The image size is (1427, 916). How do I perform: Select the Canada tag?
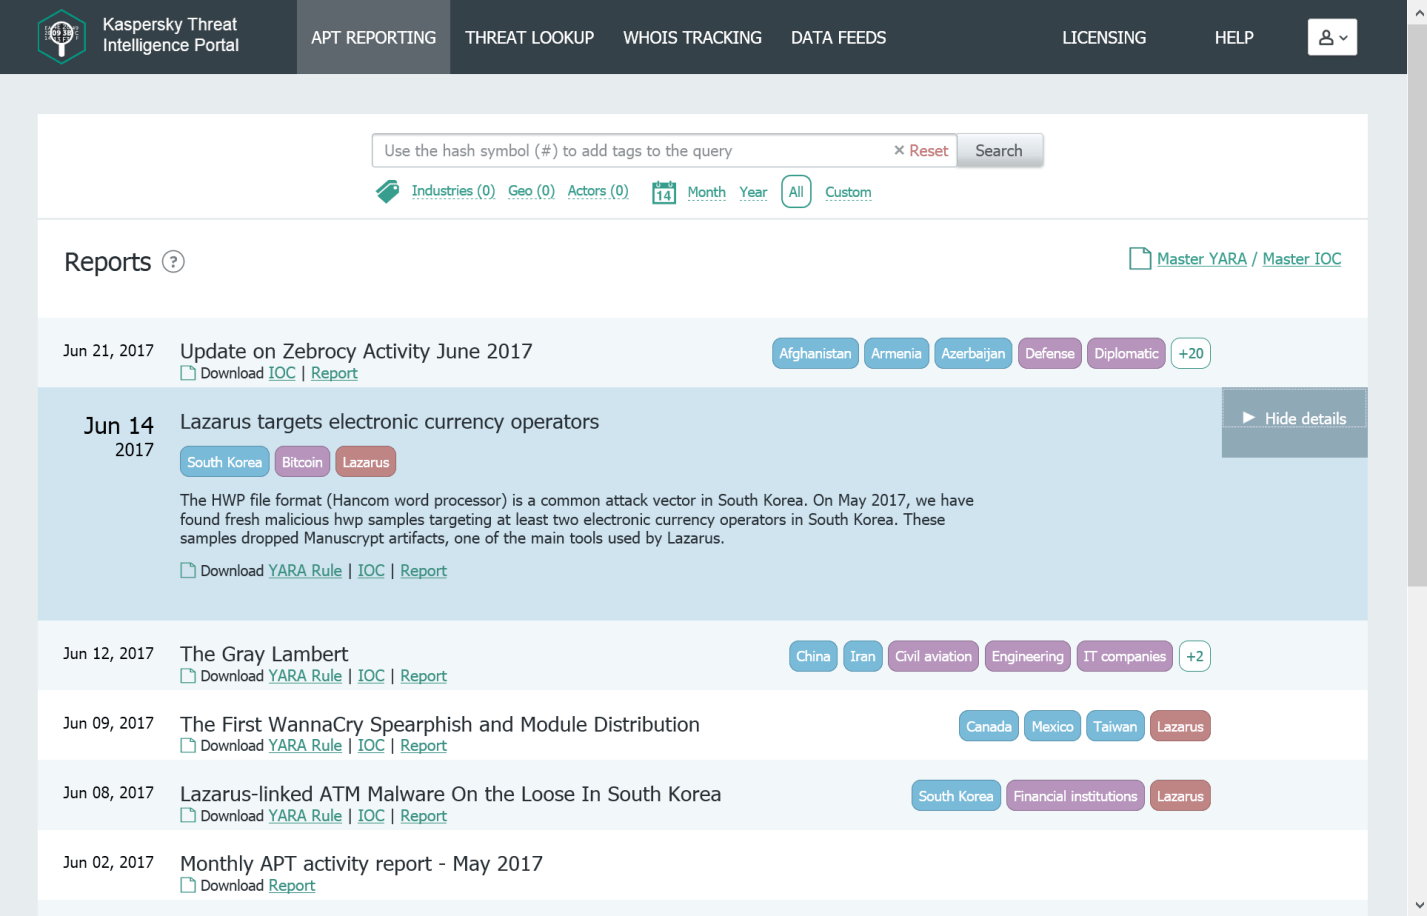click(989, 726)
